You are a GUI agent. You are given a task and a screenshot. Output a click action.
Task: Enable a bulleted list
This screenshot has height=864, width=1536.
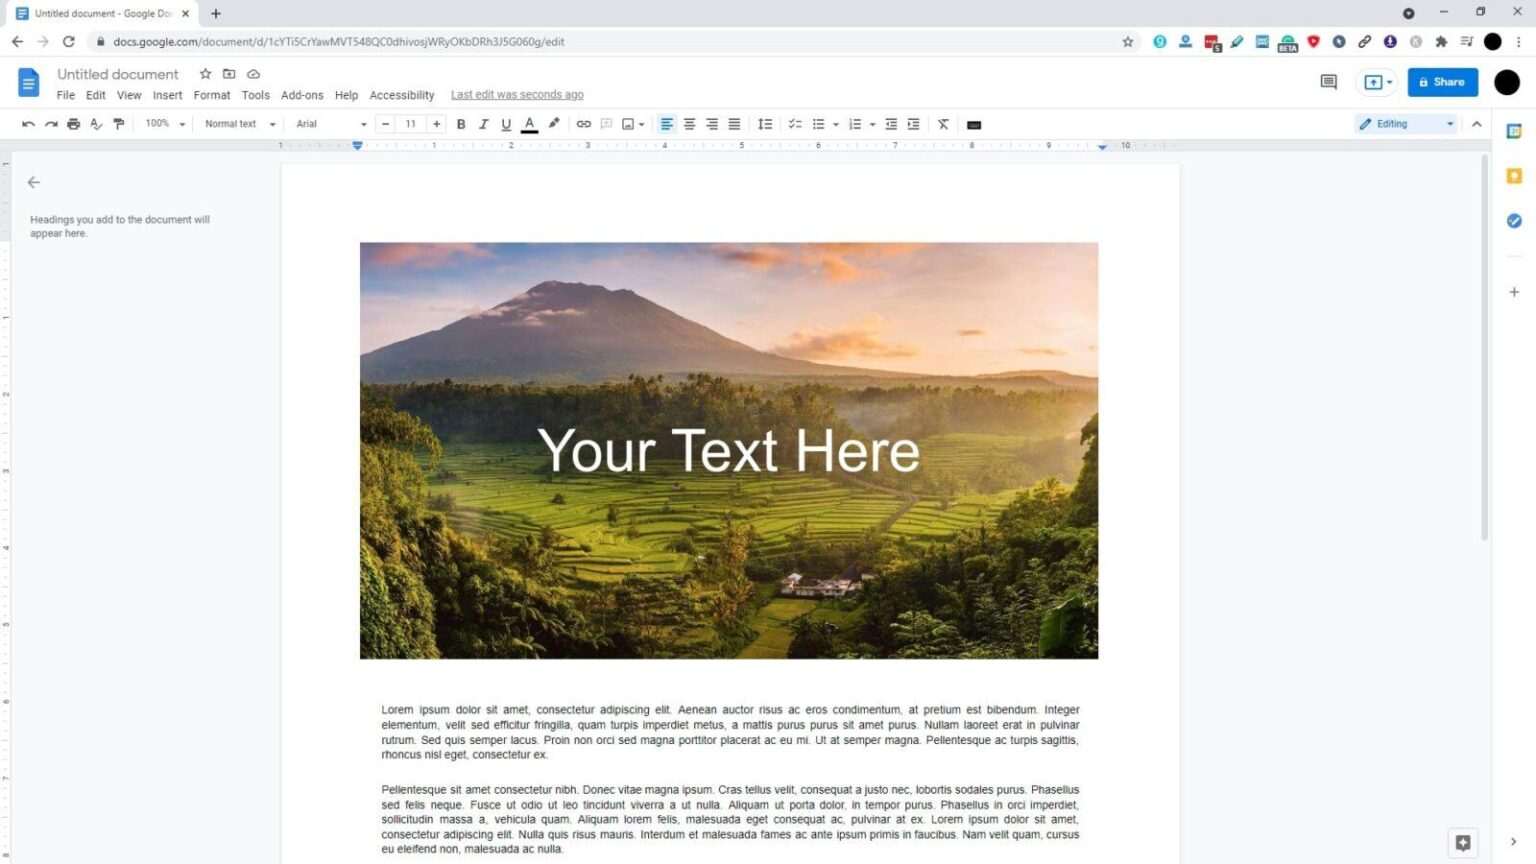pyautogui.click(x=819, y=123)
